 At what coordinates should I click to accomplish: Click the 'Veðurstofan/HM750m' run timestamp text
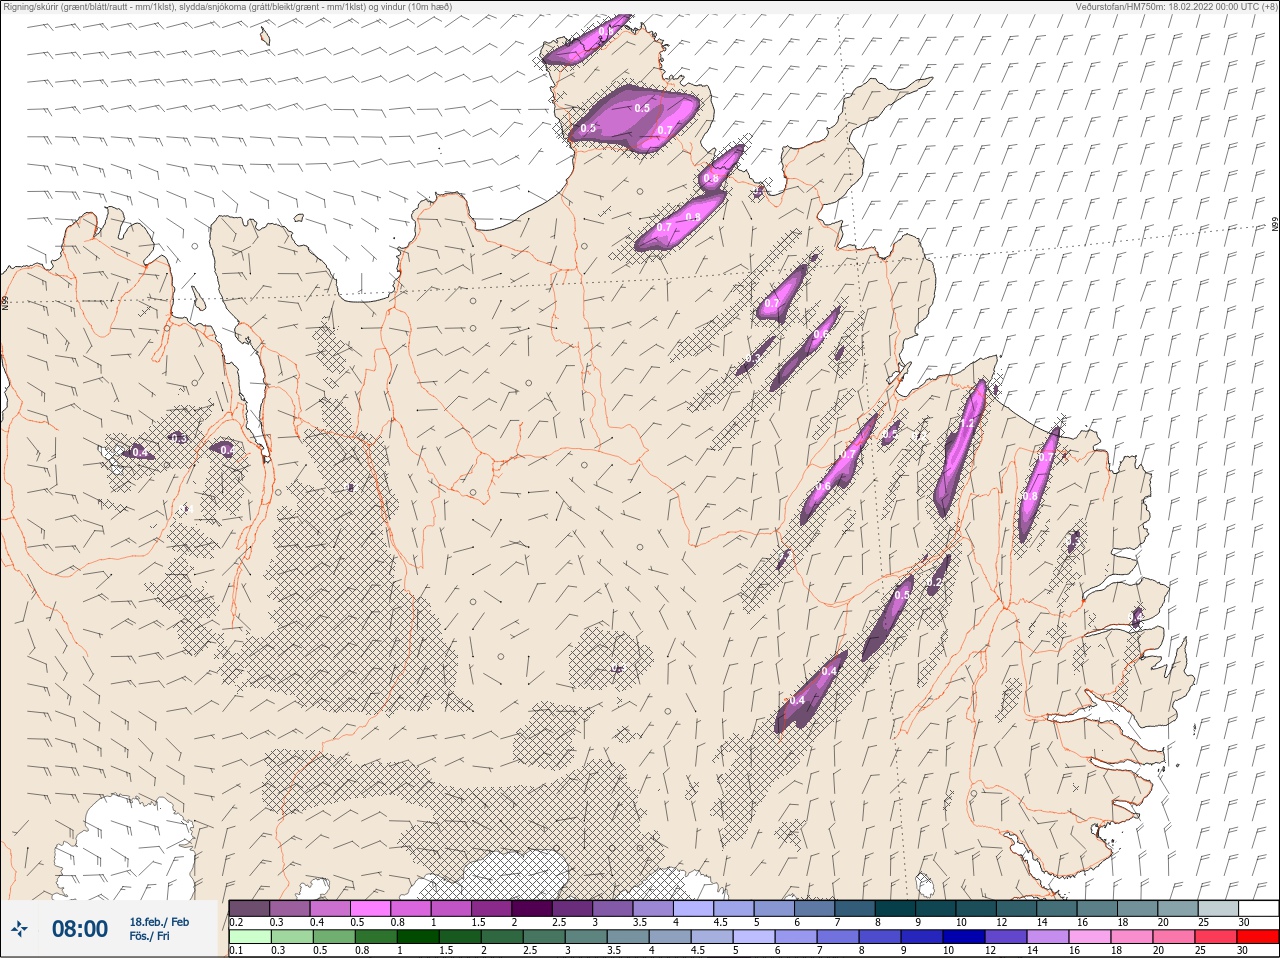(1176, 6)
